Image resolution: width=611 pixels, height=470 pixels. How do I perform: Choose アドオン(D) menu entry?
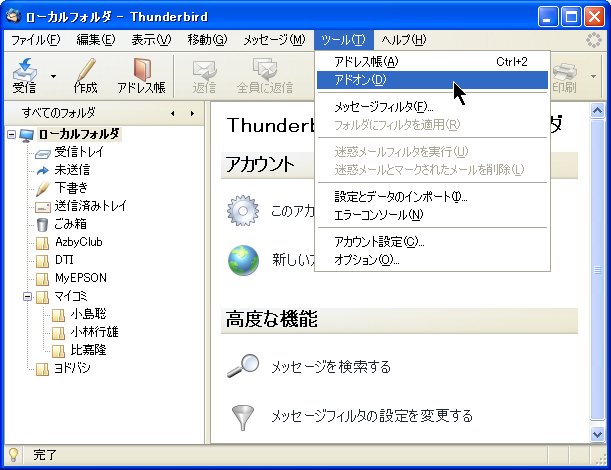click(x=433, y=80)
